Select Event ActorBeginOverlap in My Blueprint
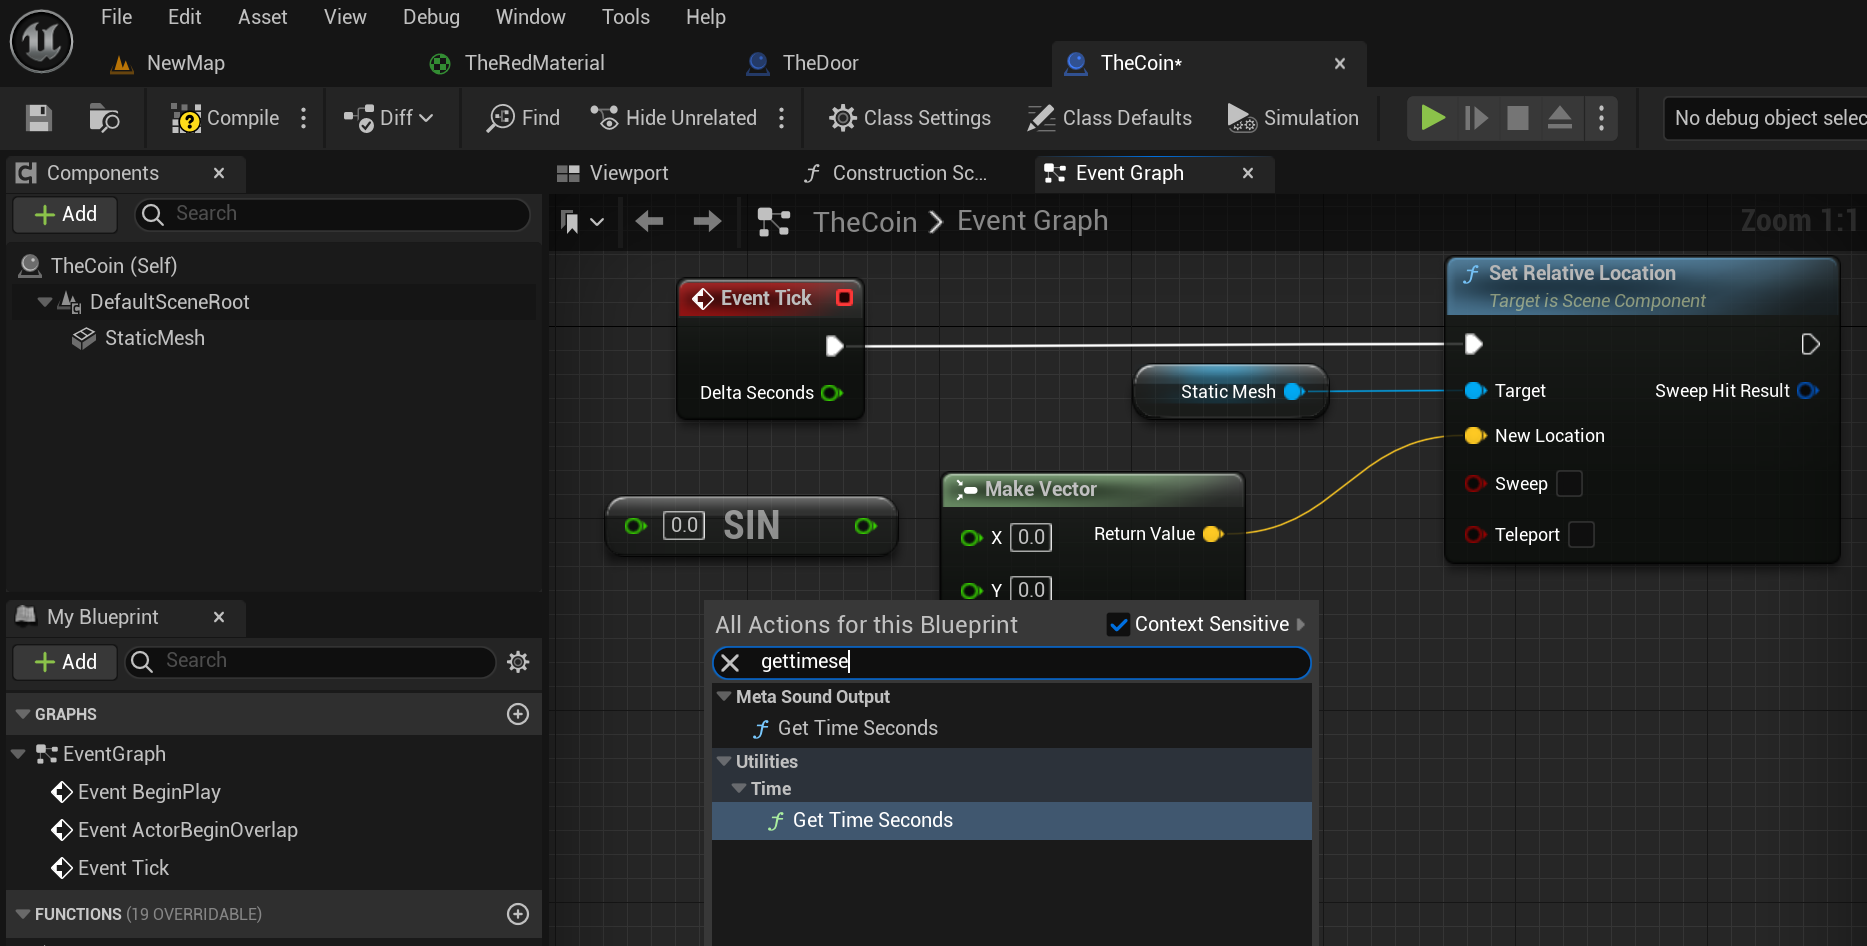 tap(187, 830)
